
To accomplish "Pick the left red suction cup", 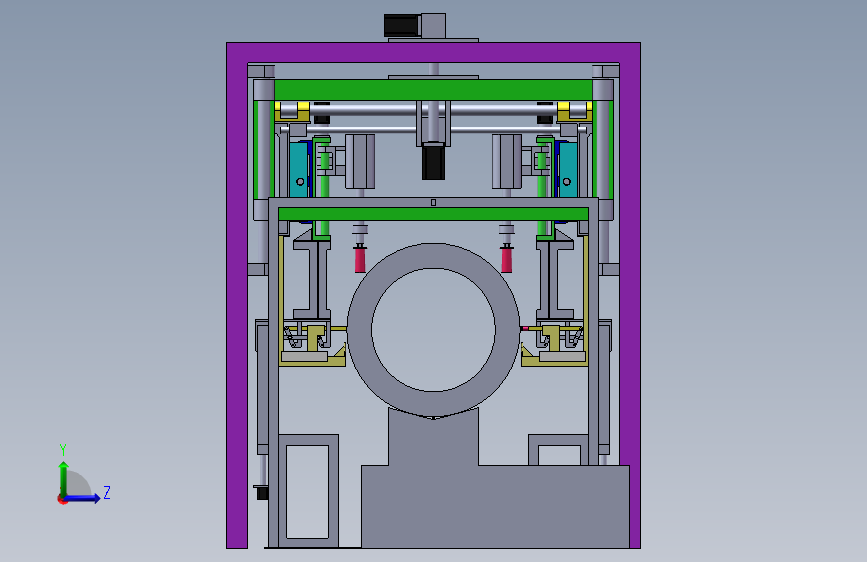I will coord(360,259).
